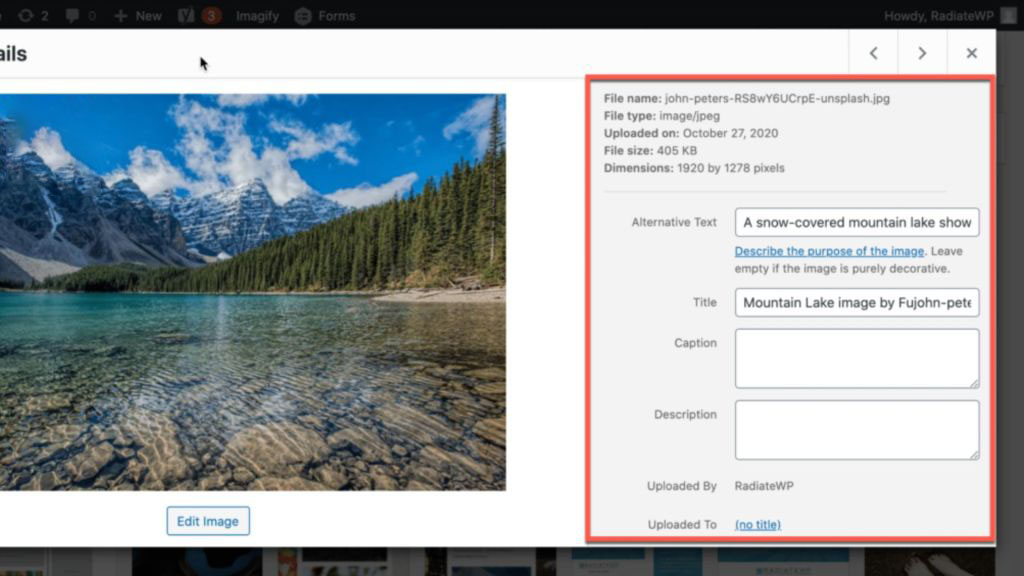
Task: Click inside the Alternative Text field
Action: pos(856,222)
